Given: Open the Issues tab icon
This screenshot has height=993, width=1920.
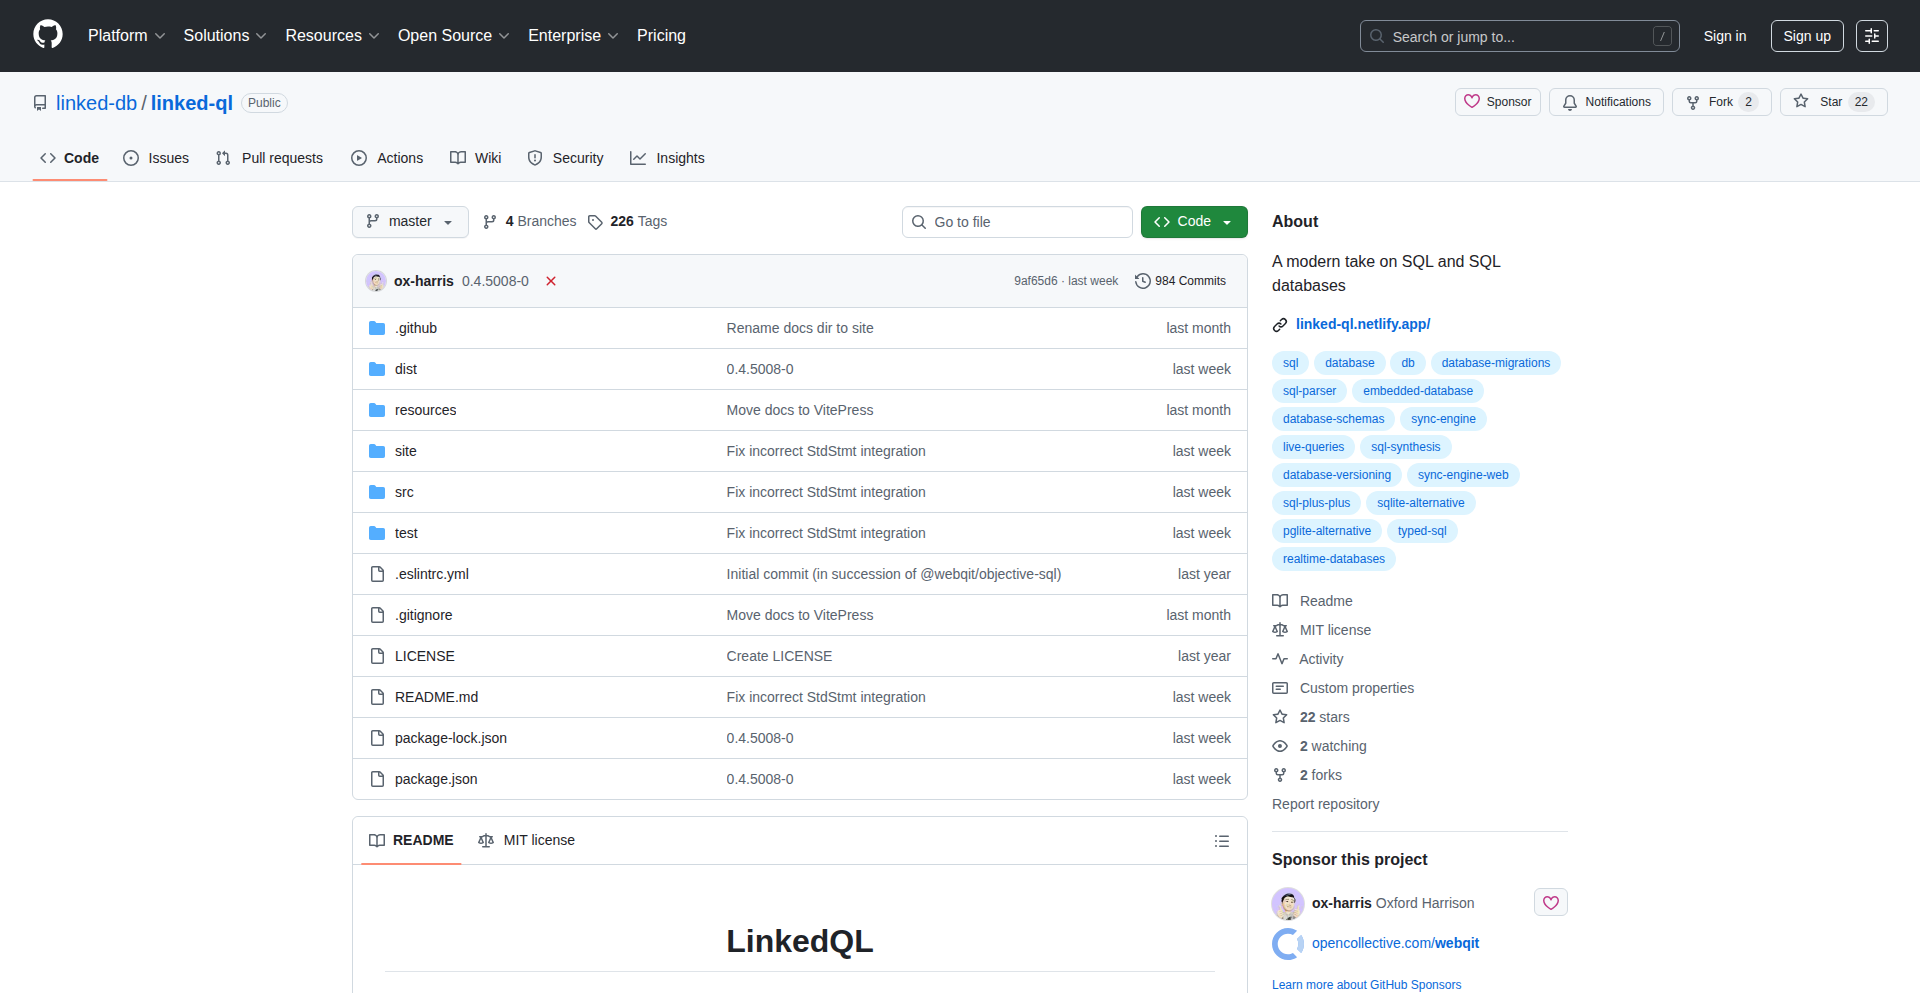Looking at the screenshot, I should (x=131, y=158).
